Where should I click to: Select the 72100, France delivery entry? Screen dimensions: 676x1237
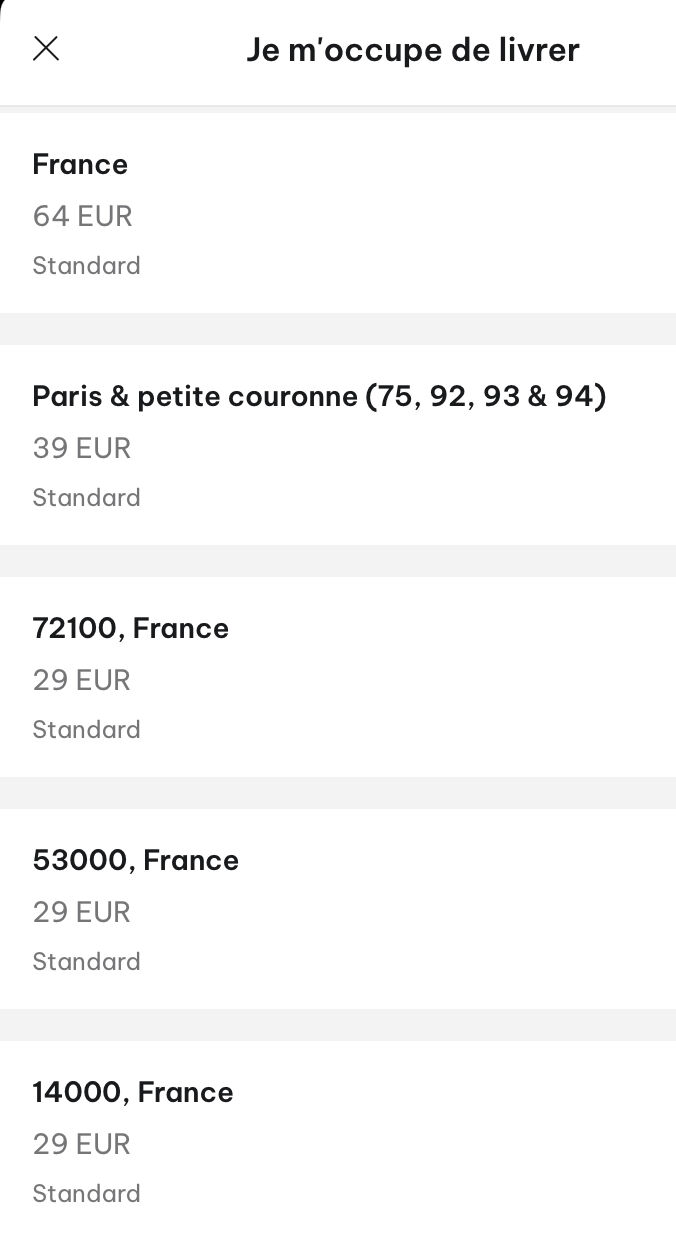(x=338, y=677)
